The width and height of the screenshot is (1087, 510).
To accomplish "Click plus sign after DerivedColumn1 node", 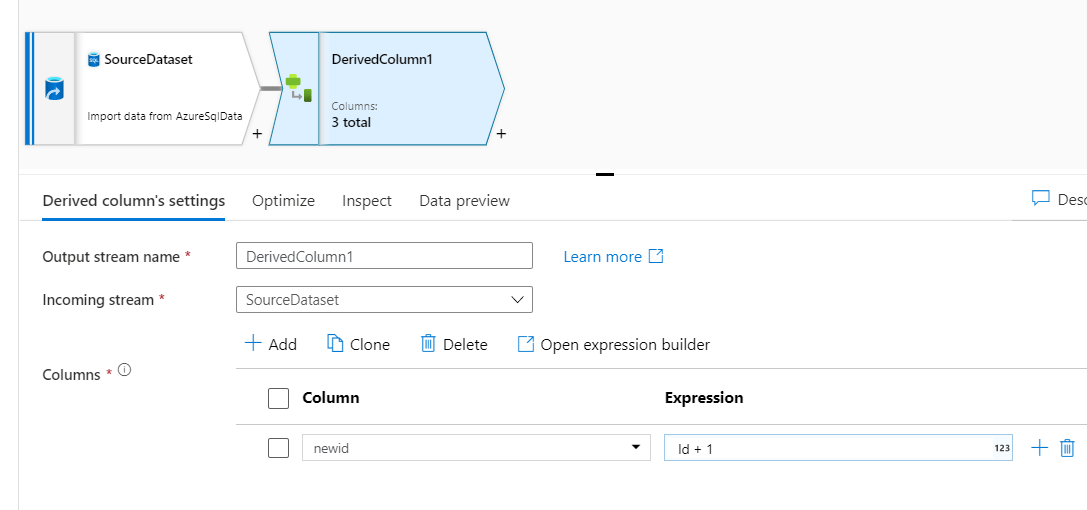I will 501,134.
